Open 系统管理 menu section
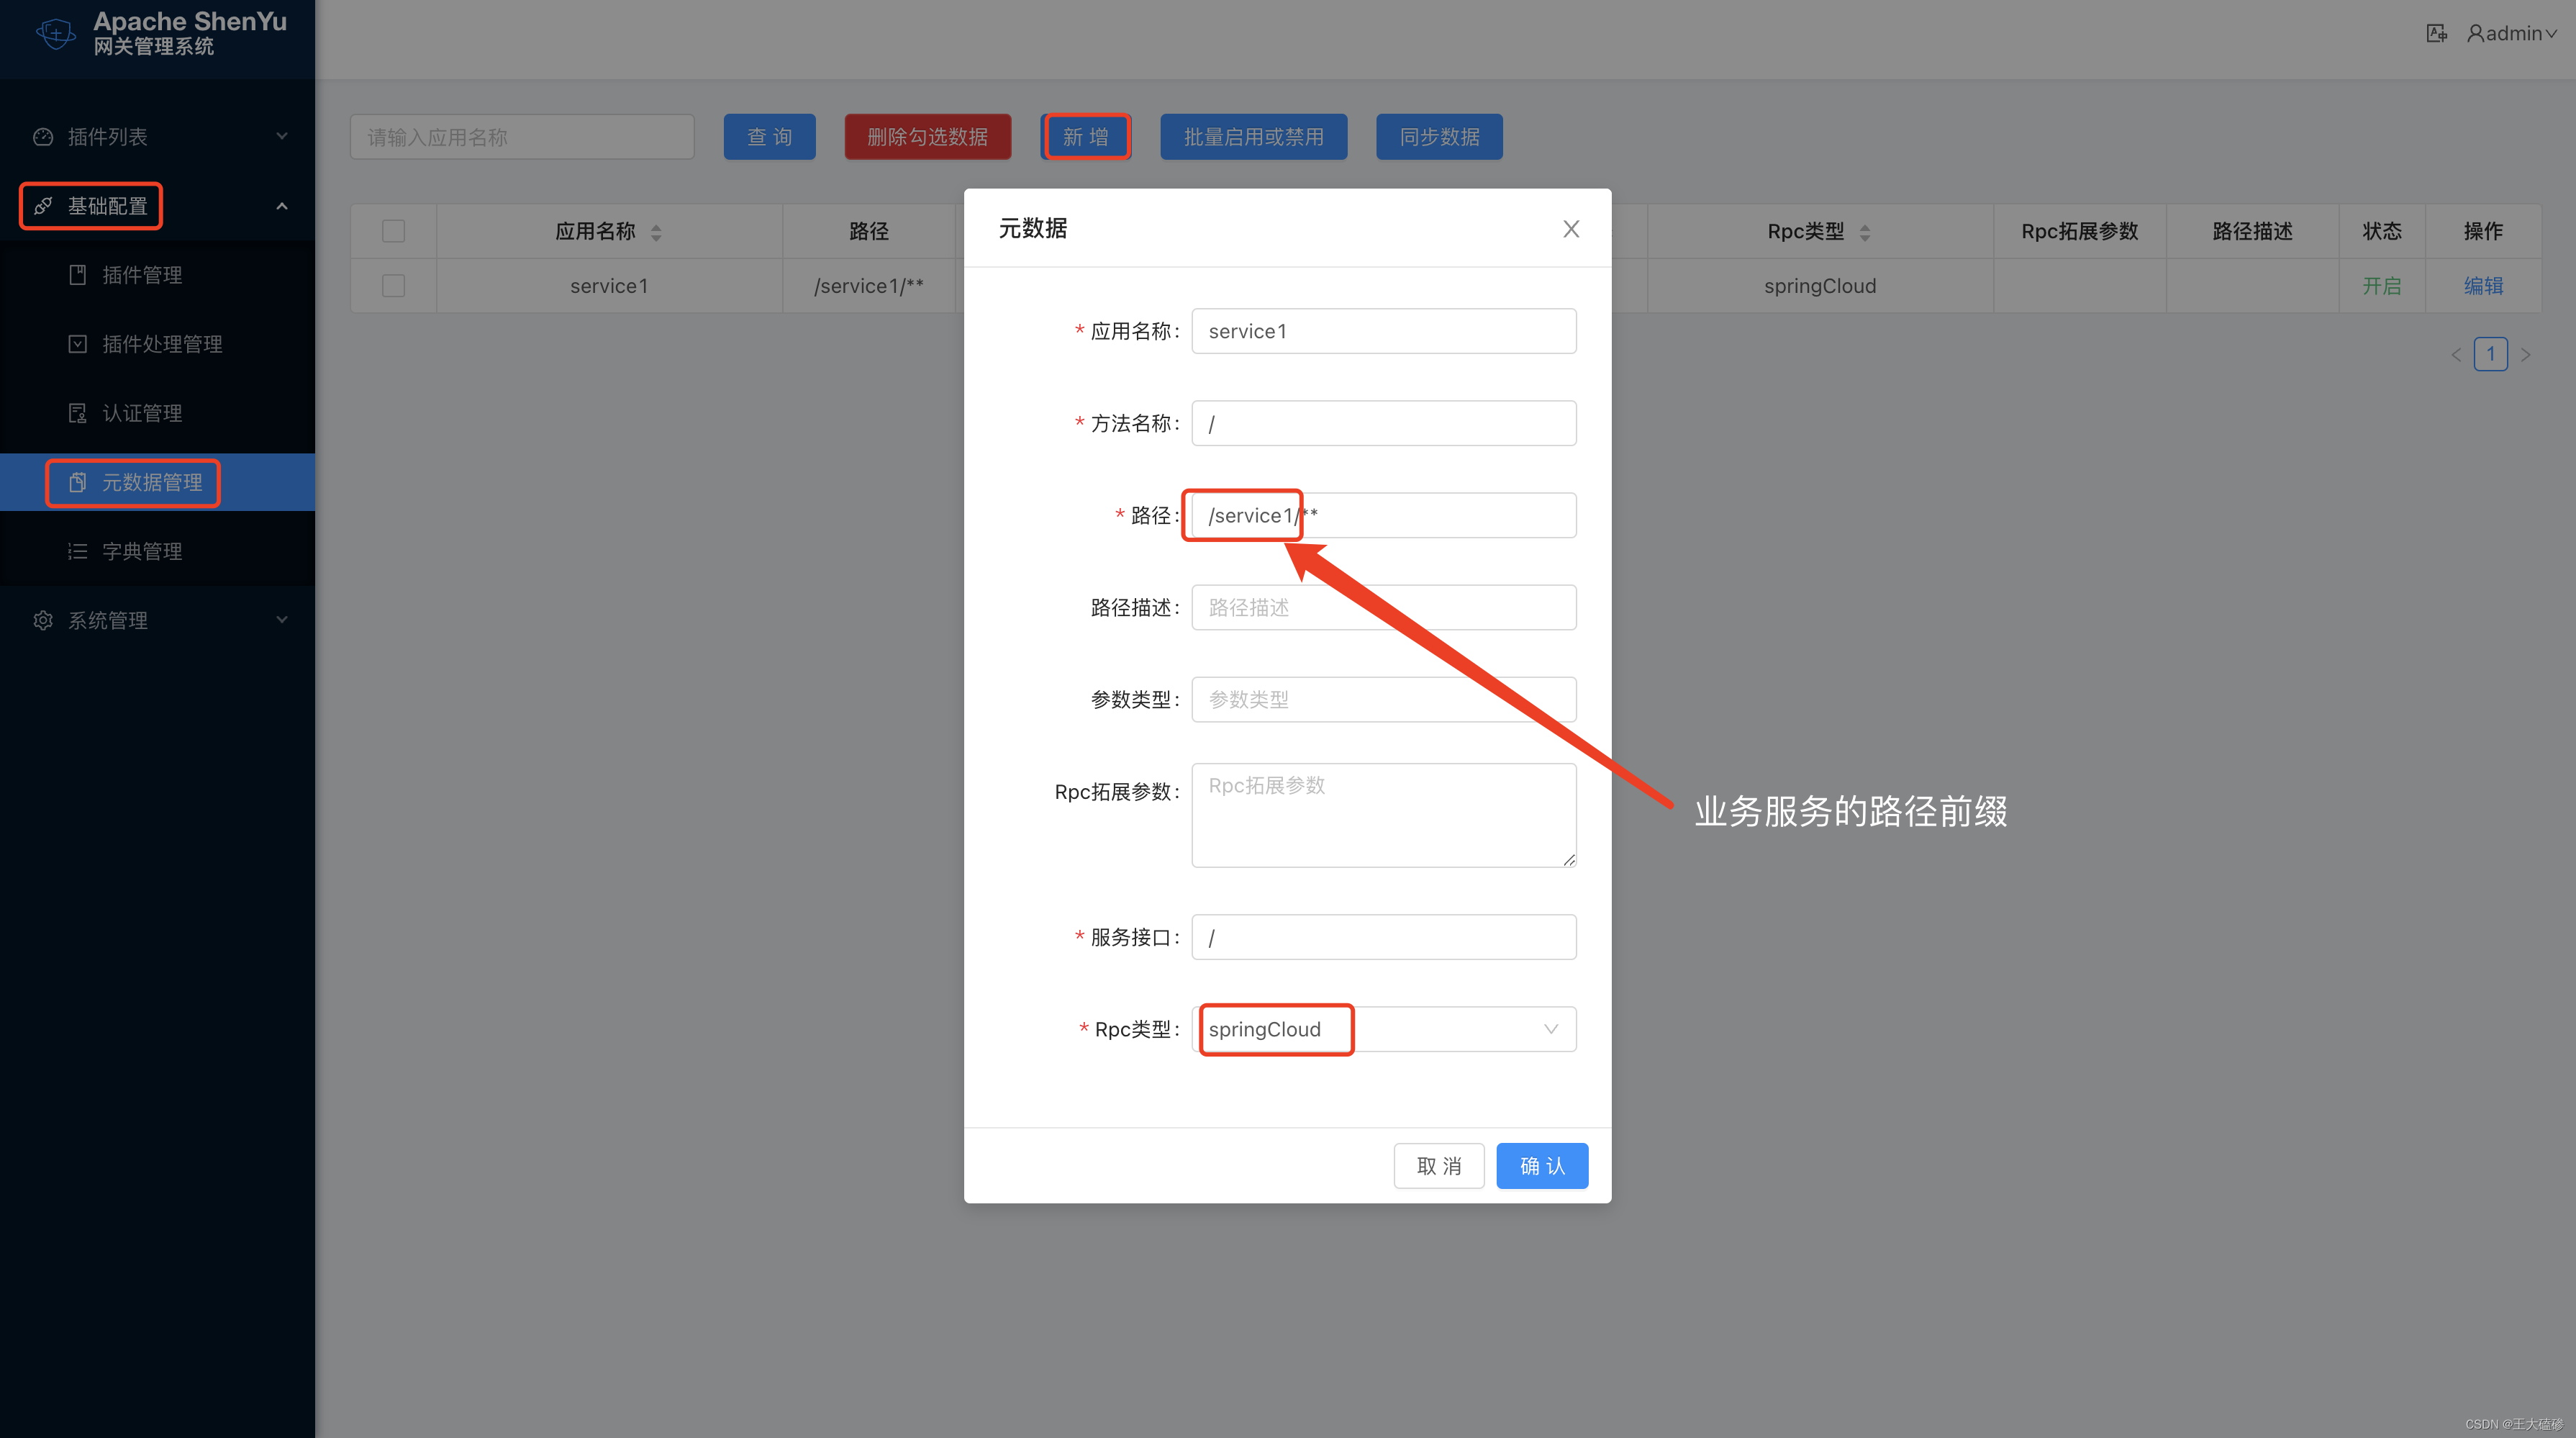Viewport: 2576px width, 1438px height. [x=157, y=620]
